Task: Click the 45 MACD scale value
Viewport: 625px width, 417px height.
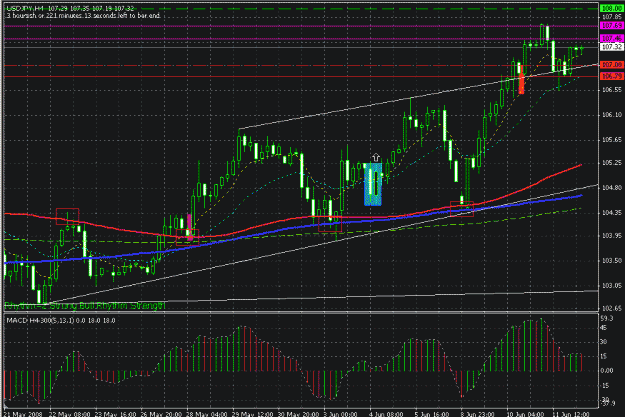Action: click(604, 328)
